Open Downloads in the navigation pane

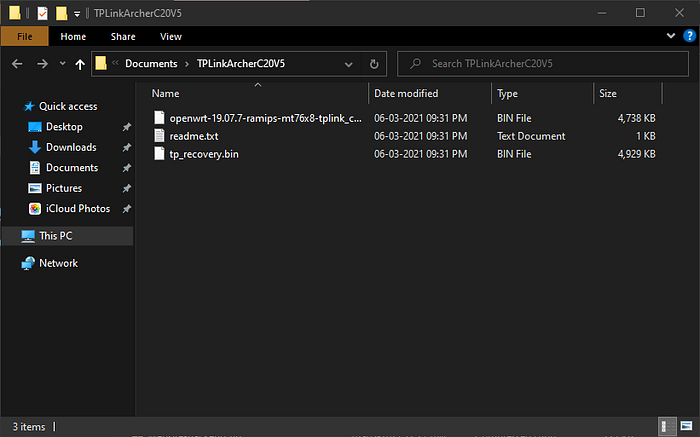(x=71, y=147)
